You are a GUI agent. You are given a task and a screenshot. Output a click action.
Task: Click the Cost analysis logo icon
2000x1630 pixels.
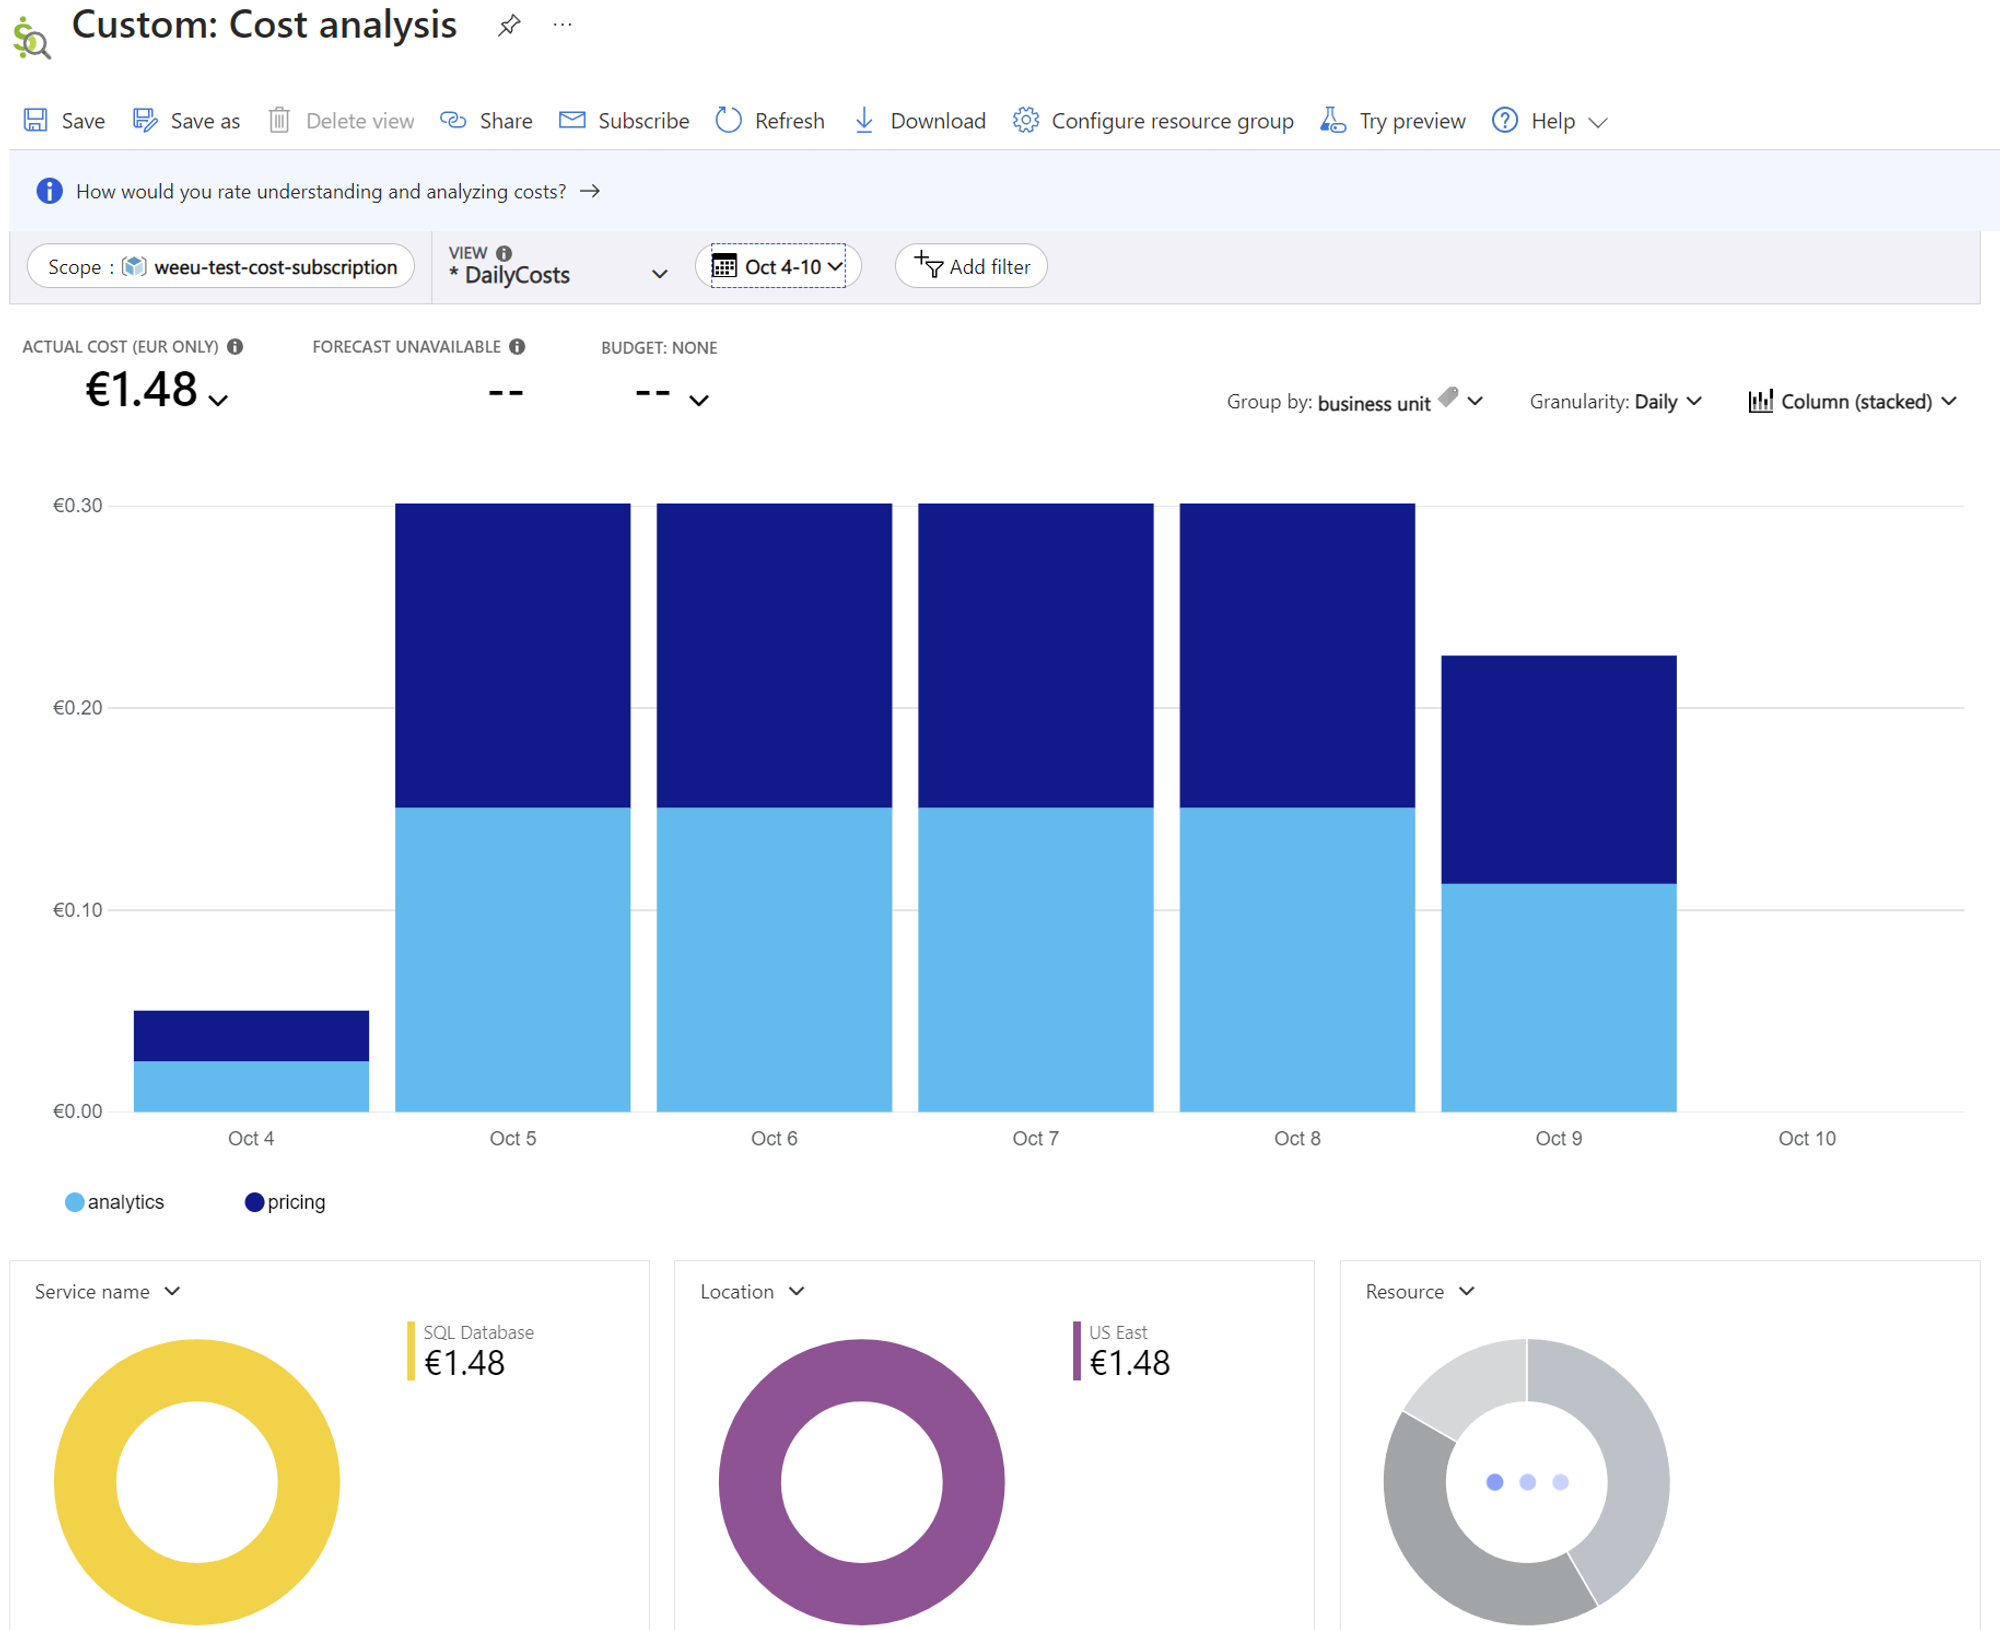[x=31, y=37]
